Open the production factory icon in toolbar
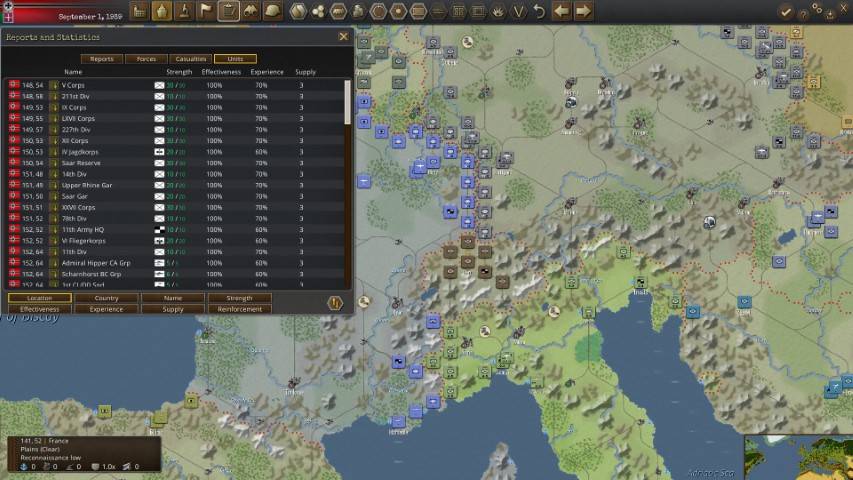The image size is (853, 480). click(139, 11)
